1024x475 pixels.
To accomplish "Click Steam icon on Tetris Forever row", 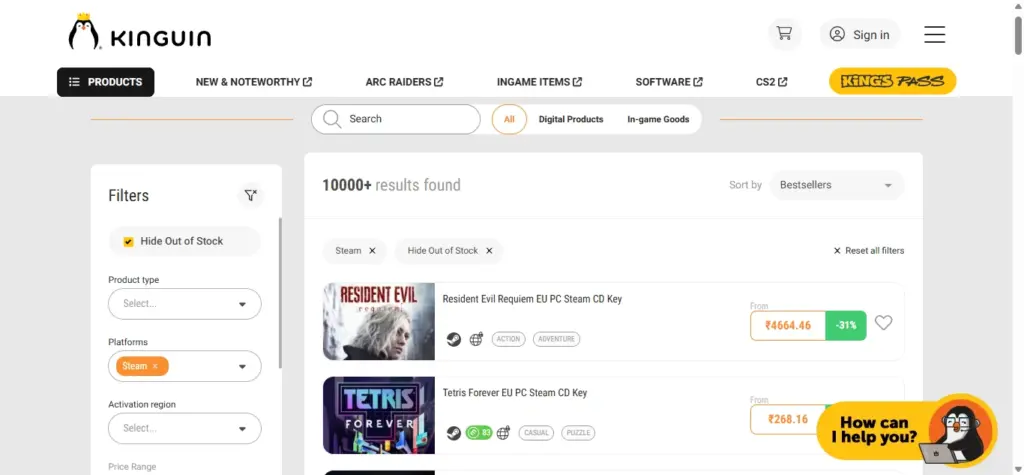I will [453, 433].
